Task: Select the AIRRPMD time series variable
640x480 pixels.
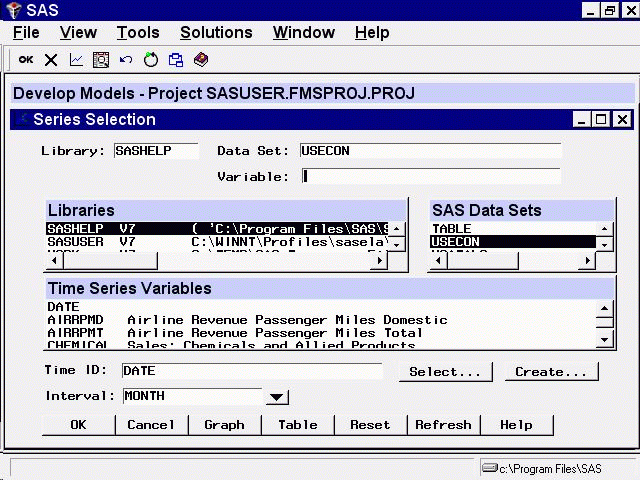Action: pos(70,320)
